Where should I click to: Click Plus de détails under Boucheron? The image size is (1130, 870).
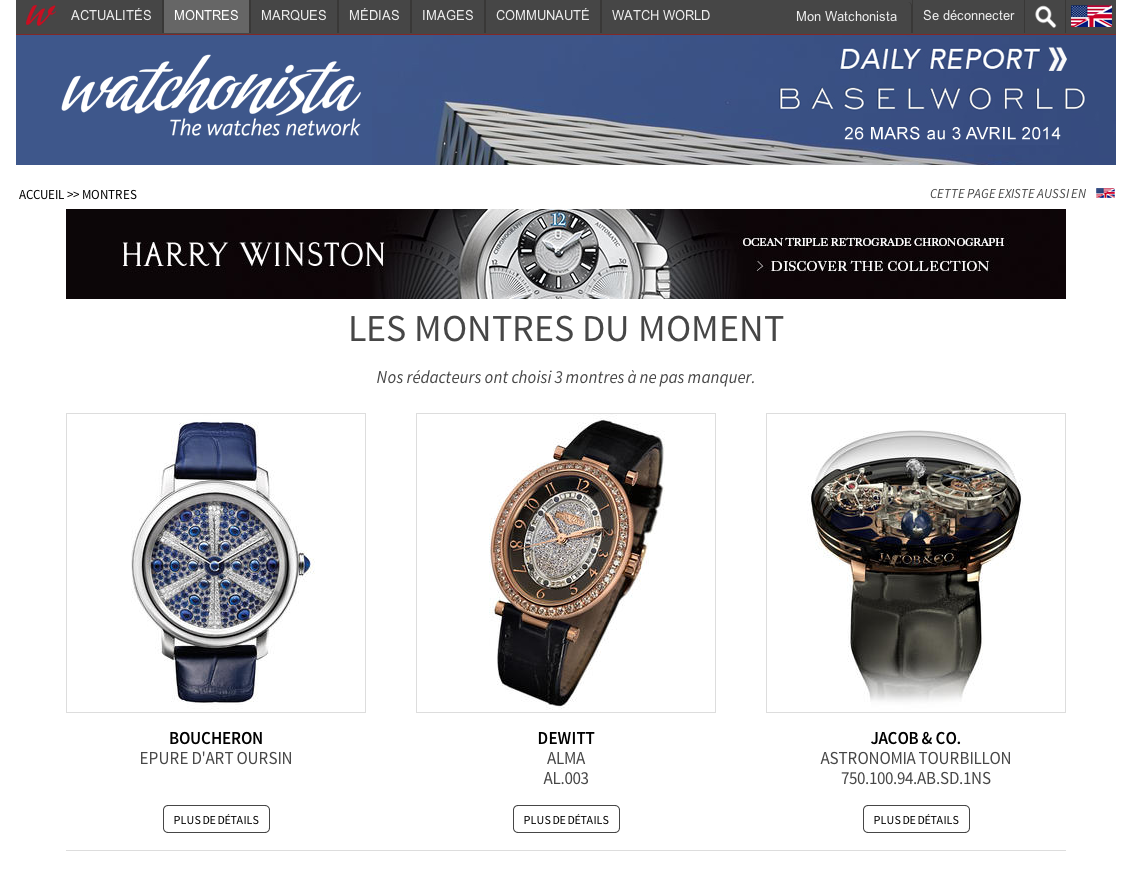[x=216, y=820]
